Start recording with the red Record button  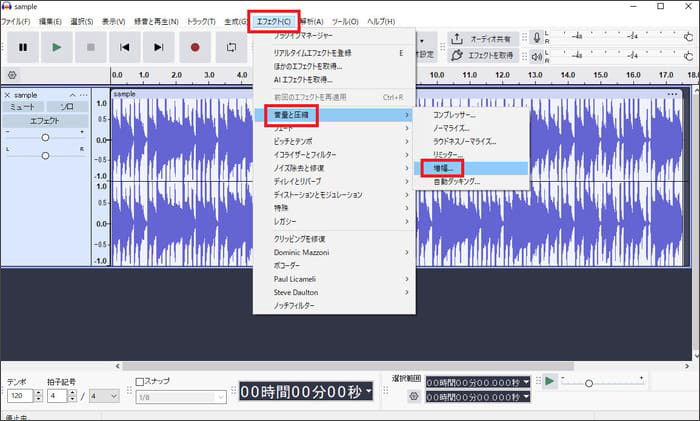[195, 47]
